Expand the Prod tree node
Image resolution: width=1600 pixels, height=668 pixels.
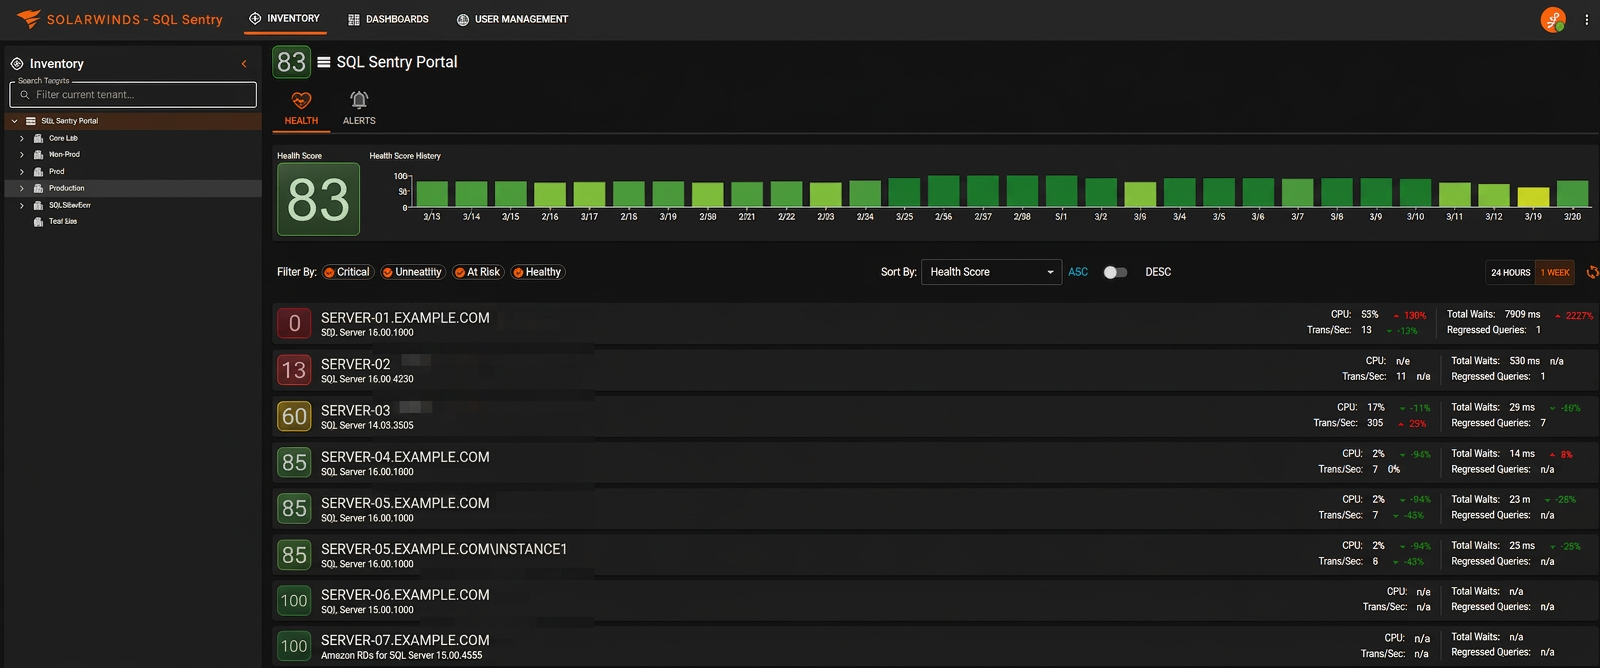pyautogui.click(x=22, y=172)
